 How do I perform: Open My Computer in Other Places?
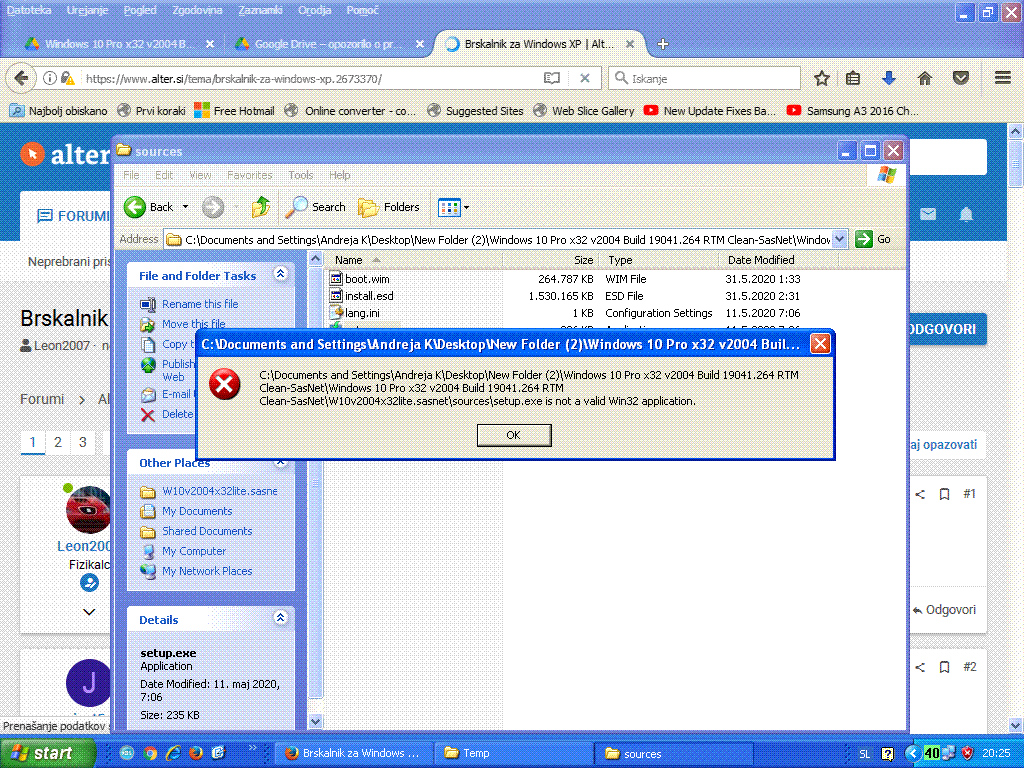[194, 551]
